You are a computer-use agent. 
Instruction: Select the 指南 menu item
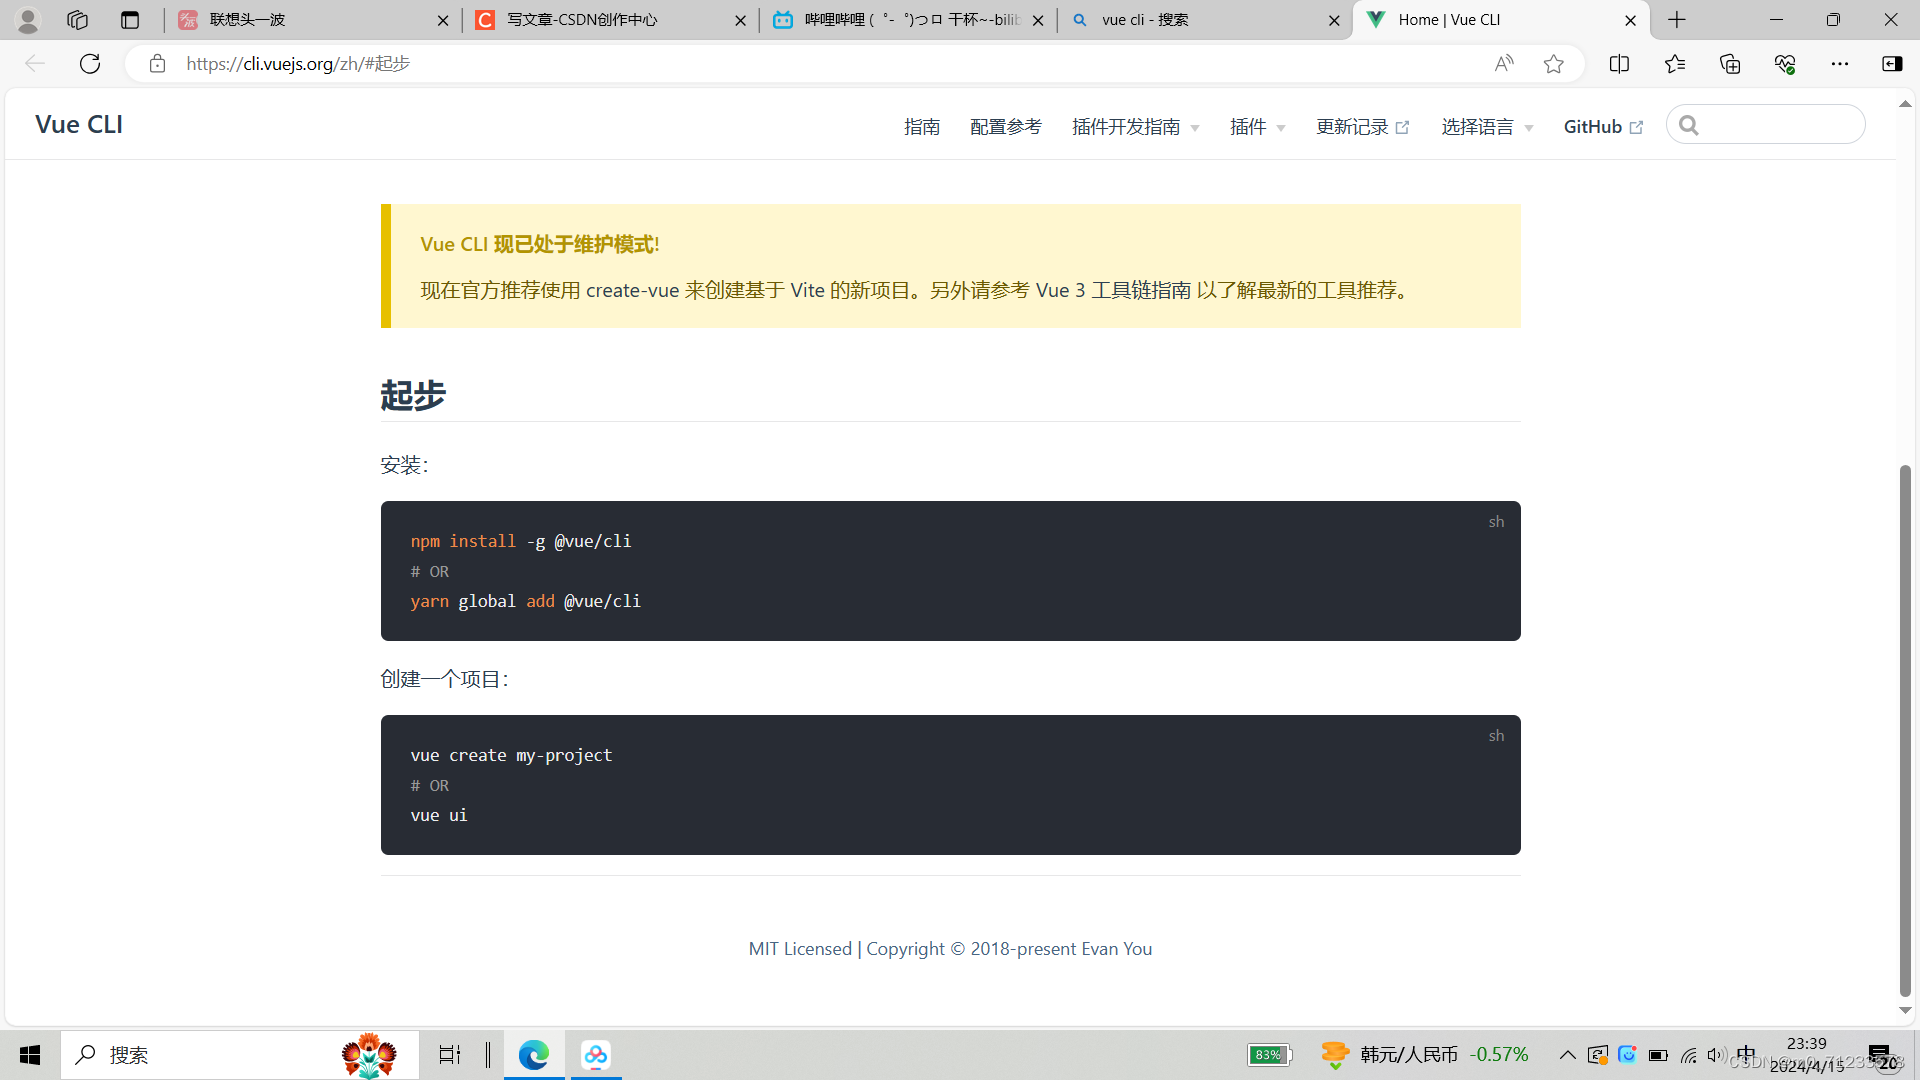[922, 126]
